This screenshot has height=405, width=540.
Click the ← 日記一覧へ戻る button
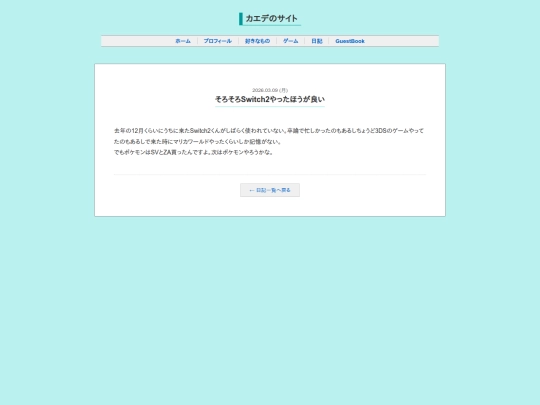pyautogui.click(x=270, y=190)
